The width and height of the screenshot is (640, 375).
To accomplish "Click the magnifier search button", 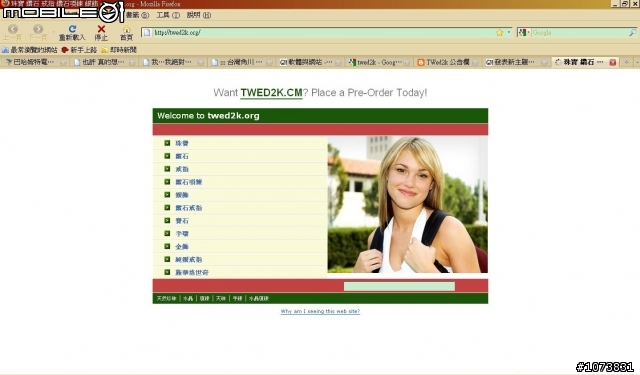I will point(632,33).
